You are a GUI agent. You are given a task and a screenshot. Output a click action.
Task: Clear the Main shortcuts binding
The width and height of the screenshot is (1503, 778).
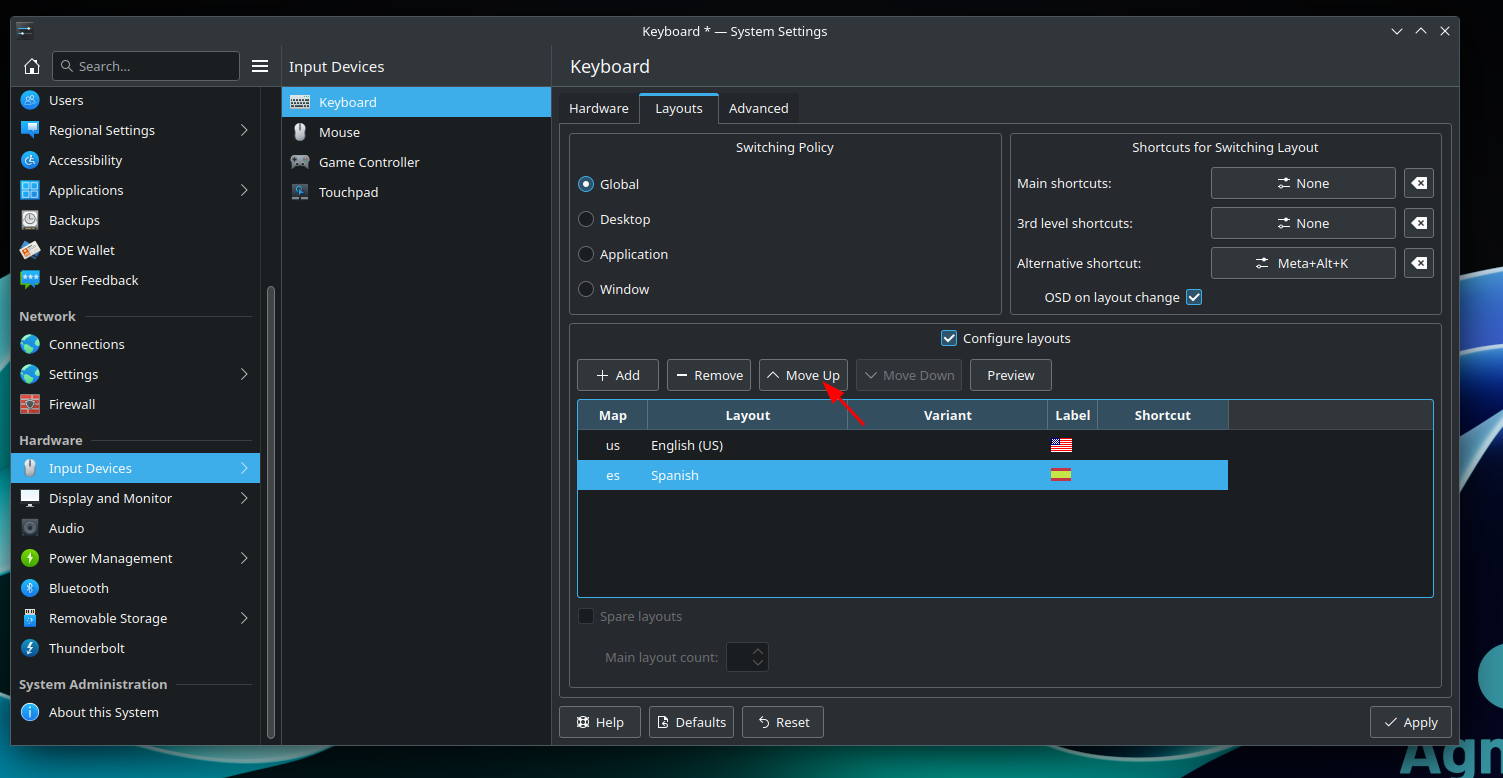(1418, 183)
